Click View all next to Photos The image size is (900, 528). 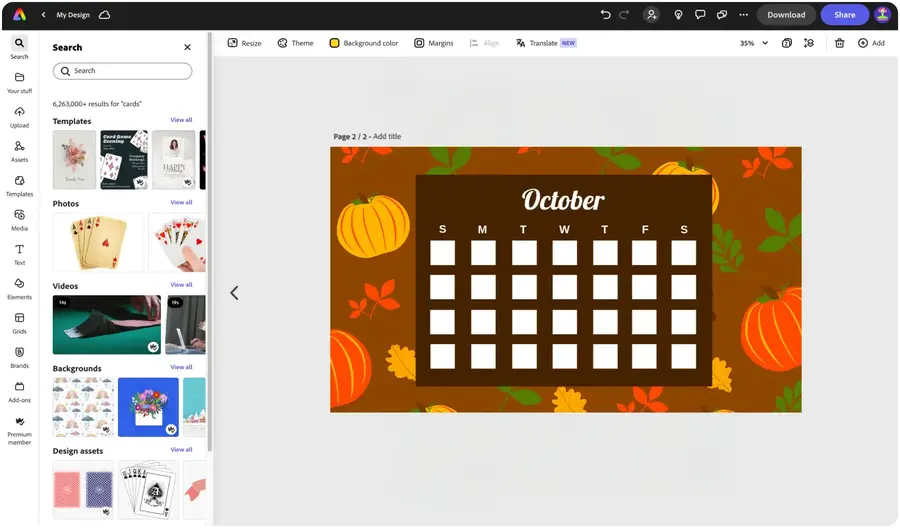click(181, 203)
